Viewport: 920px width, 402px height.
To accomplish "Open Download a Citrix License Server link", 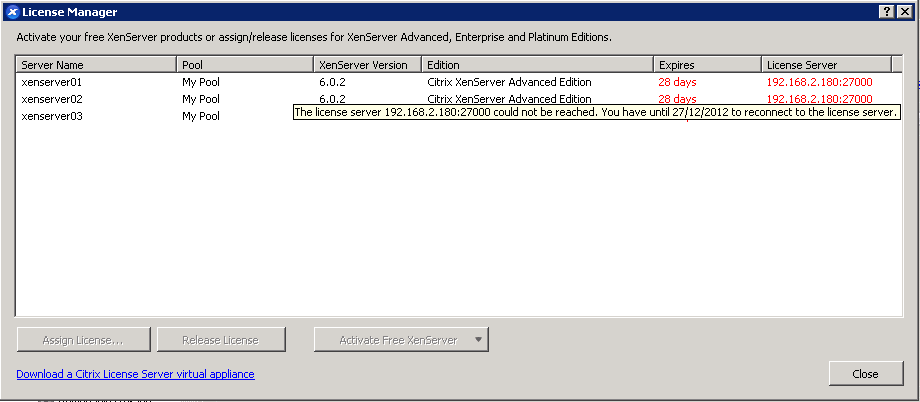I will point(136,374).
